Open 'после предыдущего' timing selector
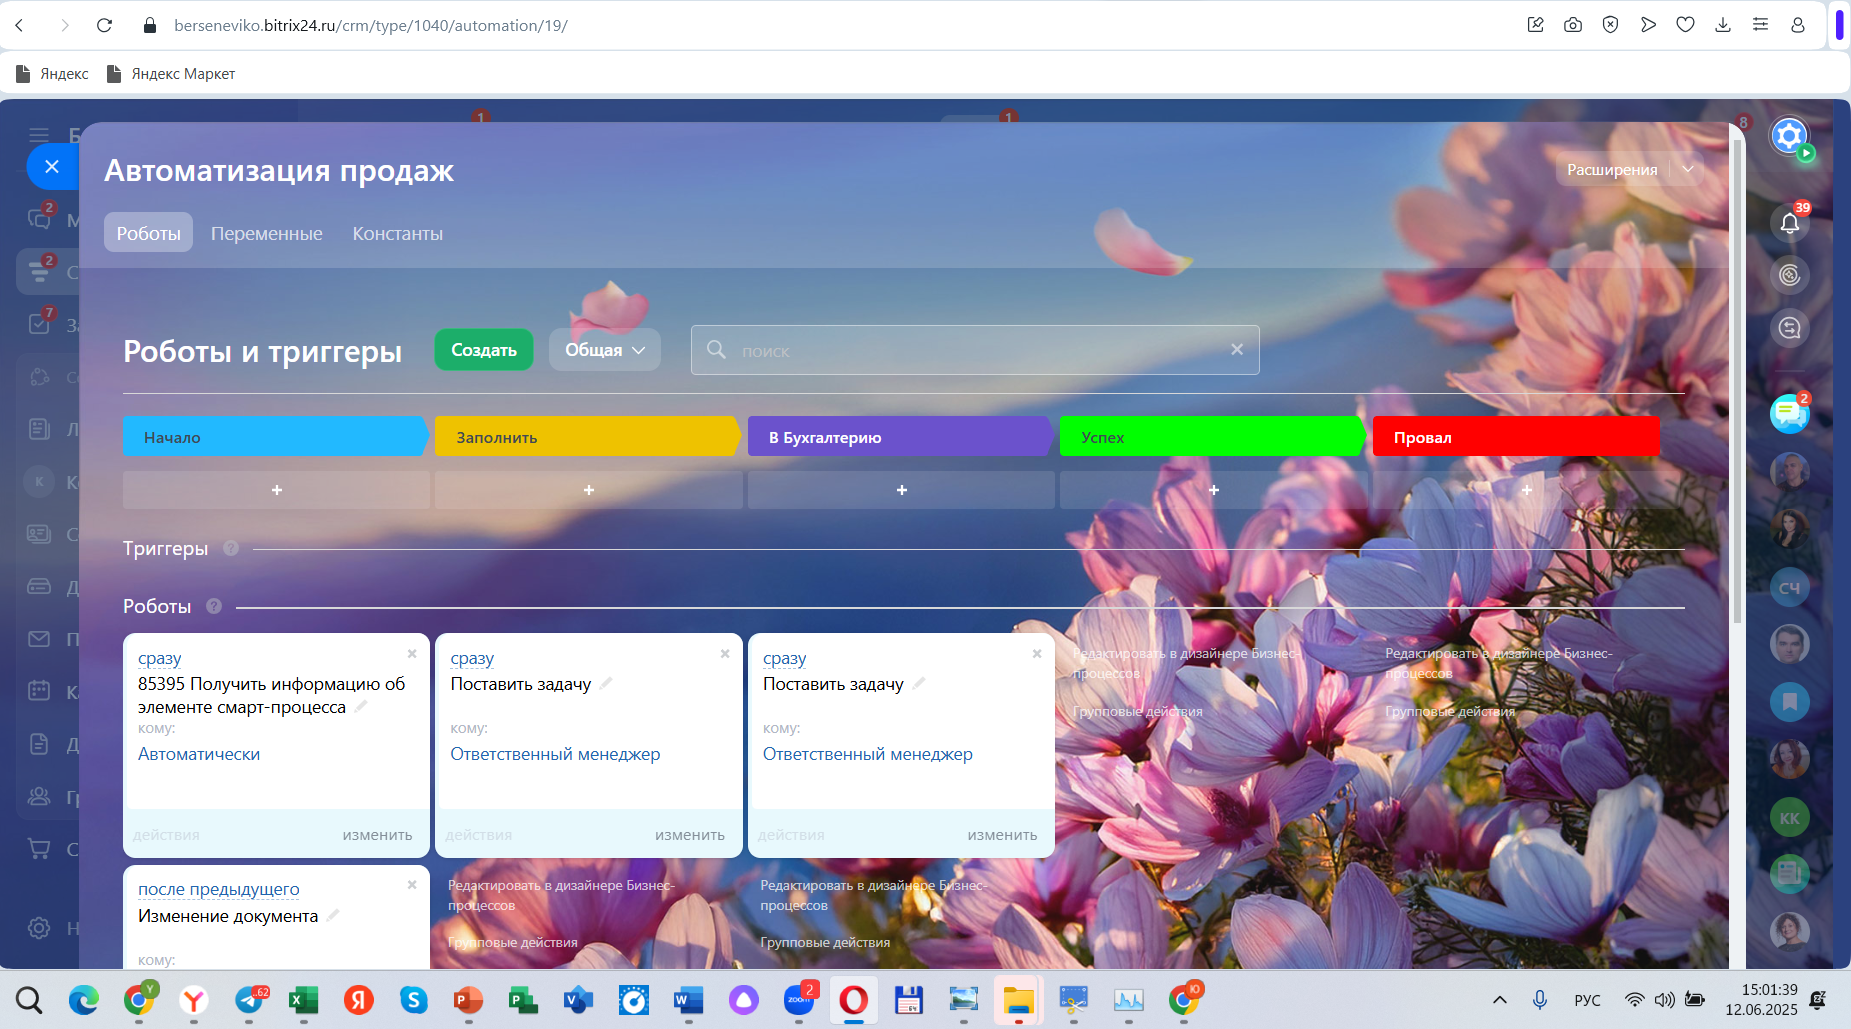1851x1029 pixels. (x=218, y=889)
